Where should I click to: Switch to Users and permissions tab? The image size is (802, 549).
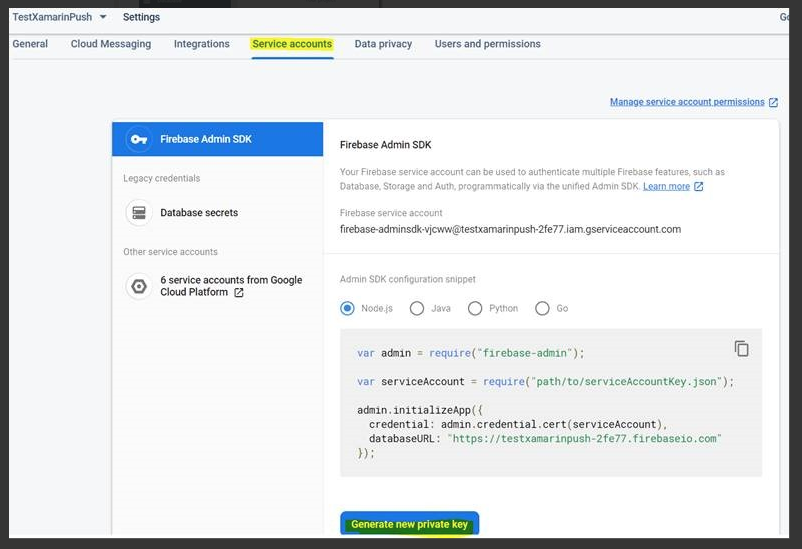tap(487, 44)
